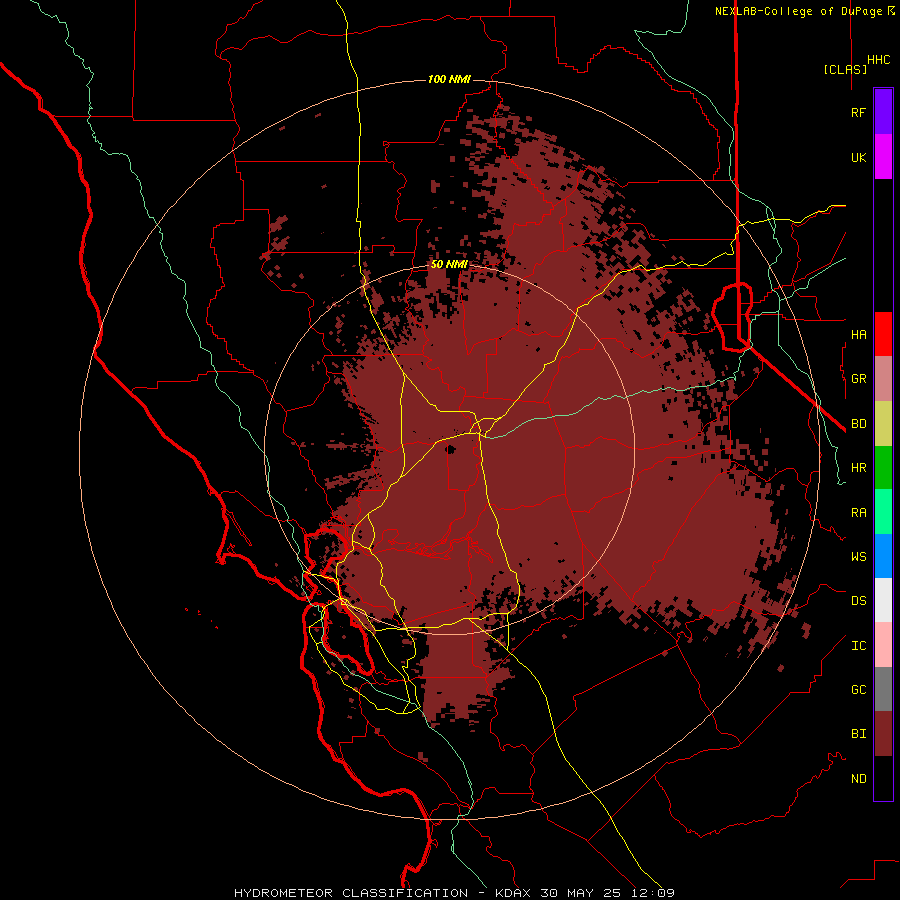The width and height of the screenshot is (900, 900).
Task: Click the [CLAS] legend header
Action: click(845, 69)
